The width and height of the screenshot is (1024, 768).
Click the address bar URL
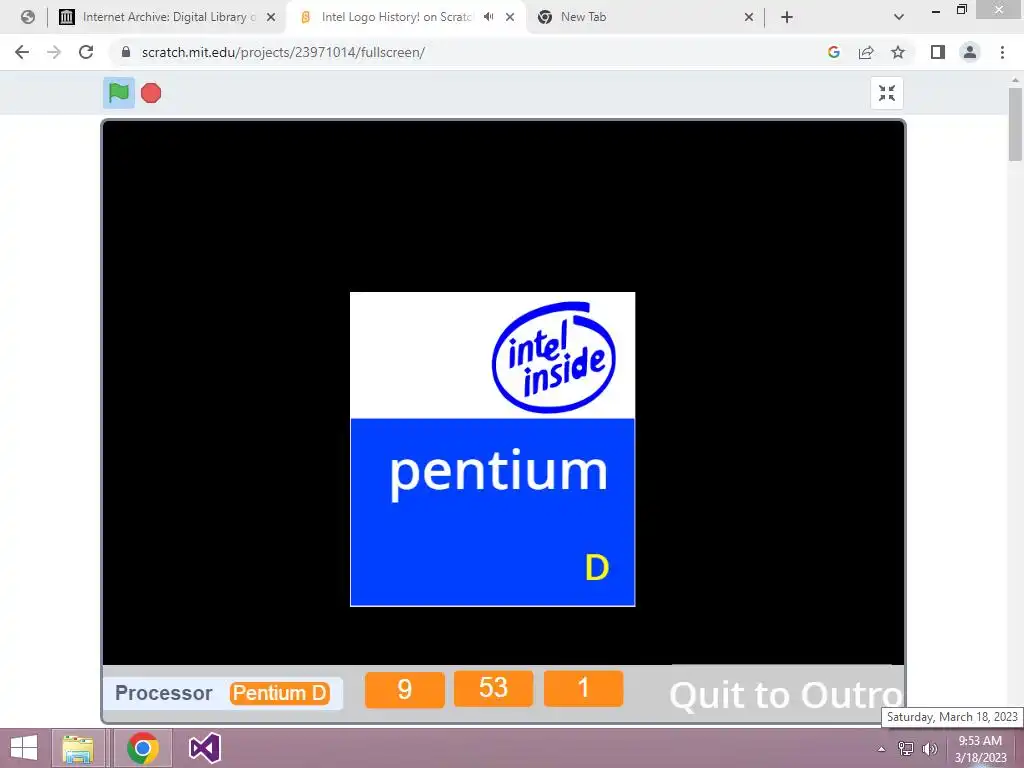click(283, 52)
